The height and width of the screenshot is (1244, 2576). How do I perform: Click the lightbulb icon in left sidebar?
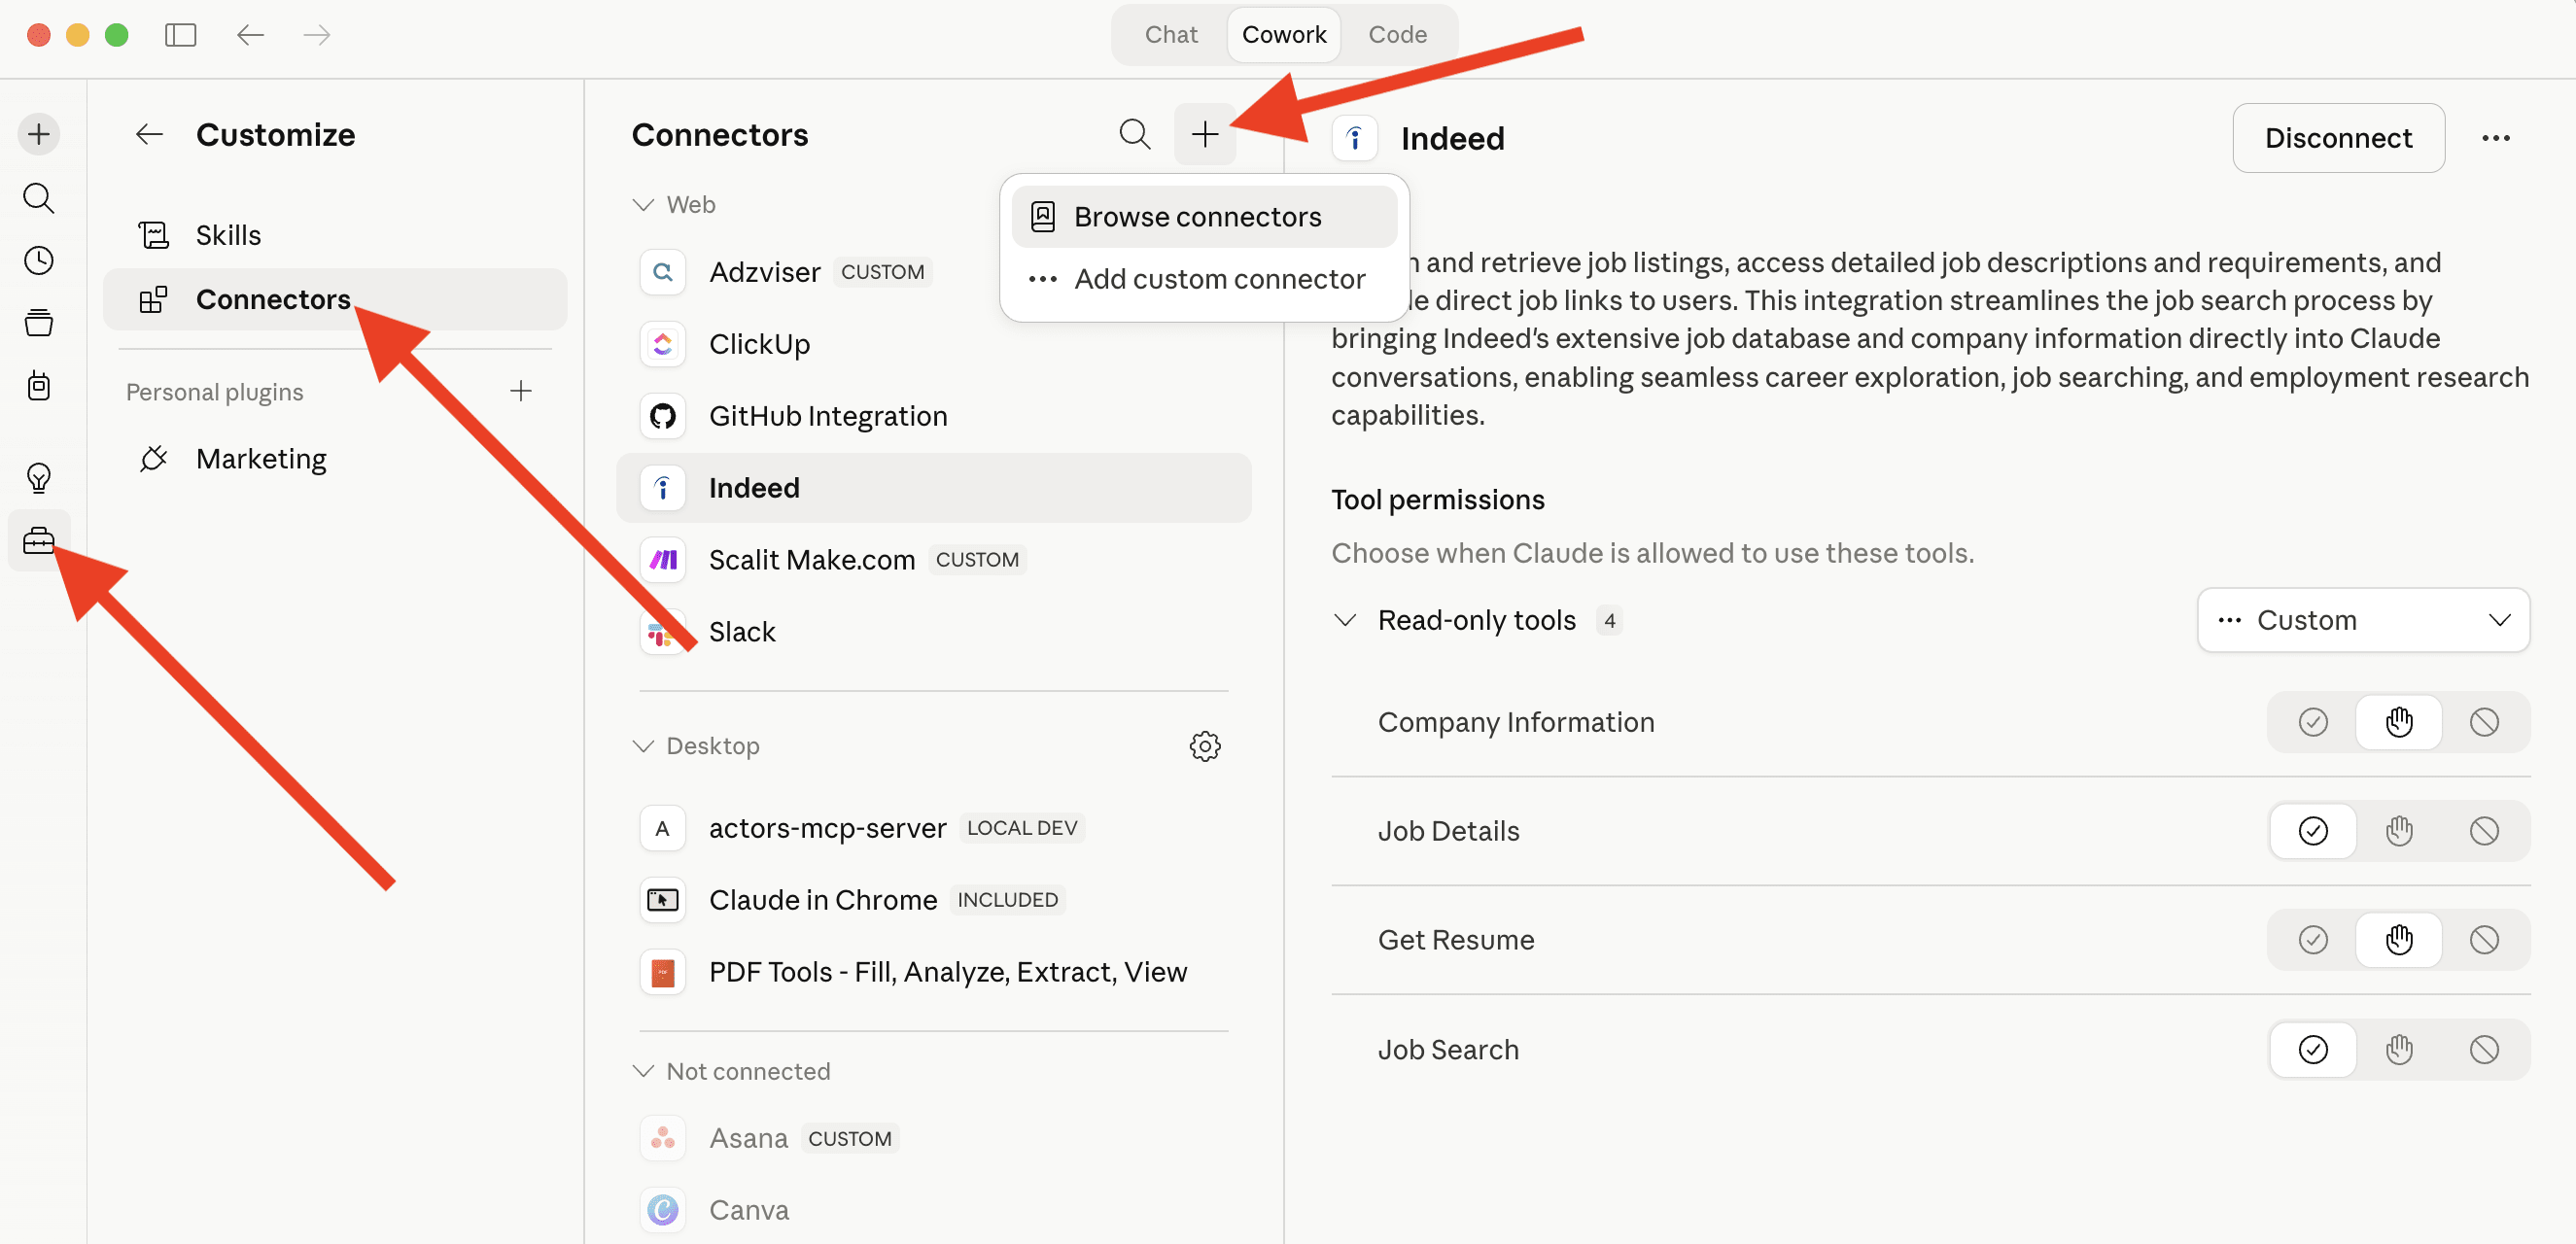[x=38, y=478]
